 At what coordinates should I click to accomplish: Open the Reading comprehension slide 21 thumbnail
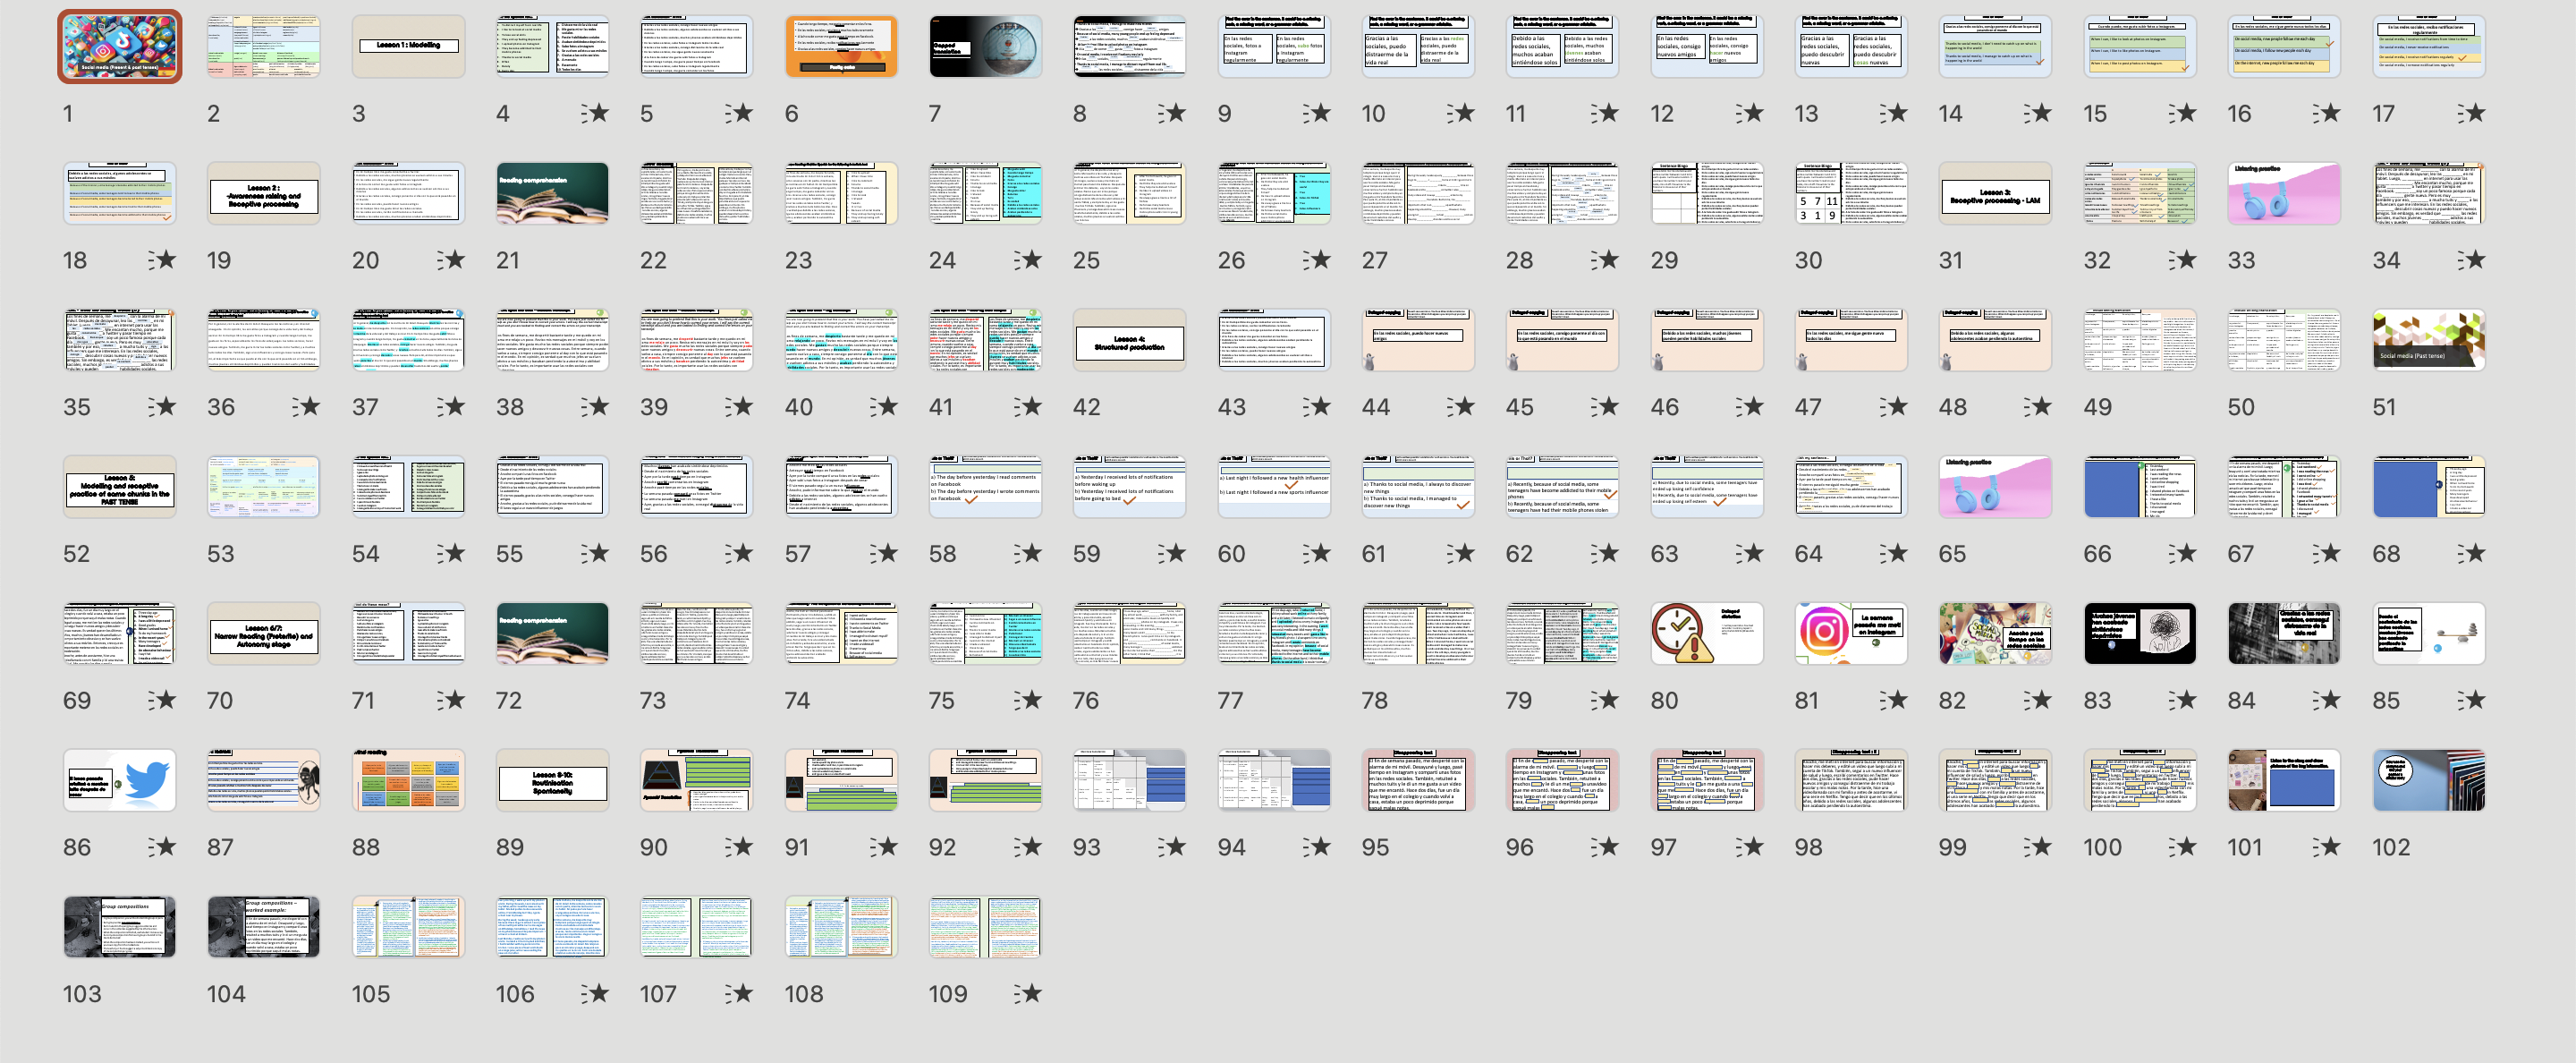(x=552, y=193)
